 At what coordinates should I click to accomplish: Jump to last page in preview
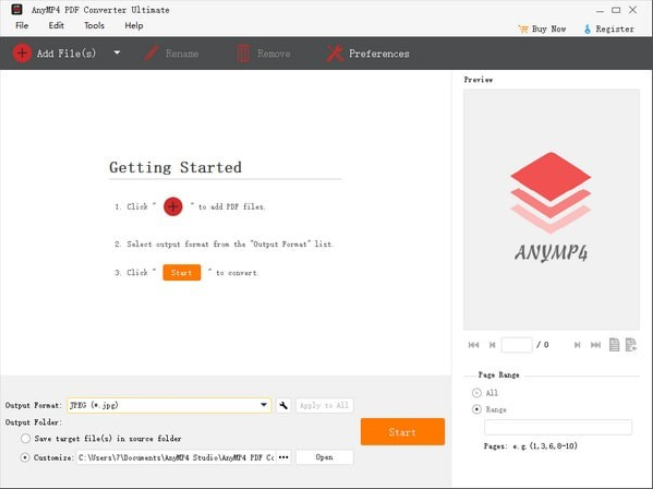click(x=596, y=345)
